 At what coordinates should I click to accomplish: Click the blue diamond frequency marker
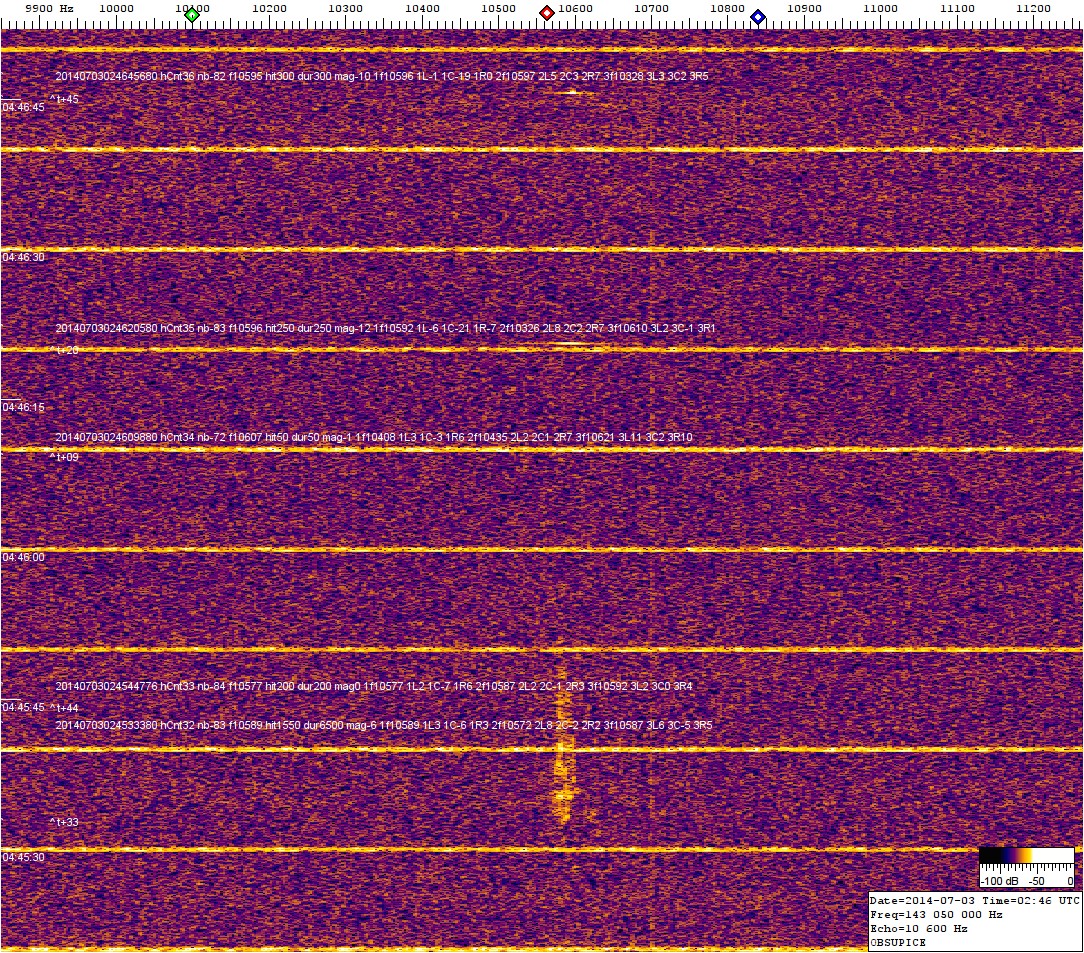(758, 17)
